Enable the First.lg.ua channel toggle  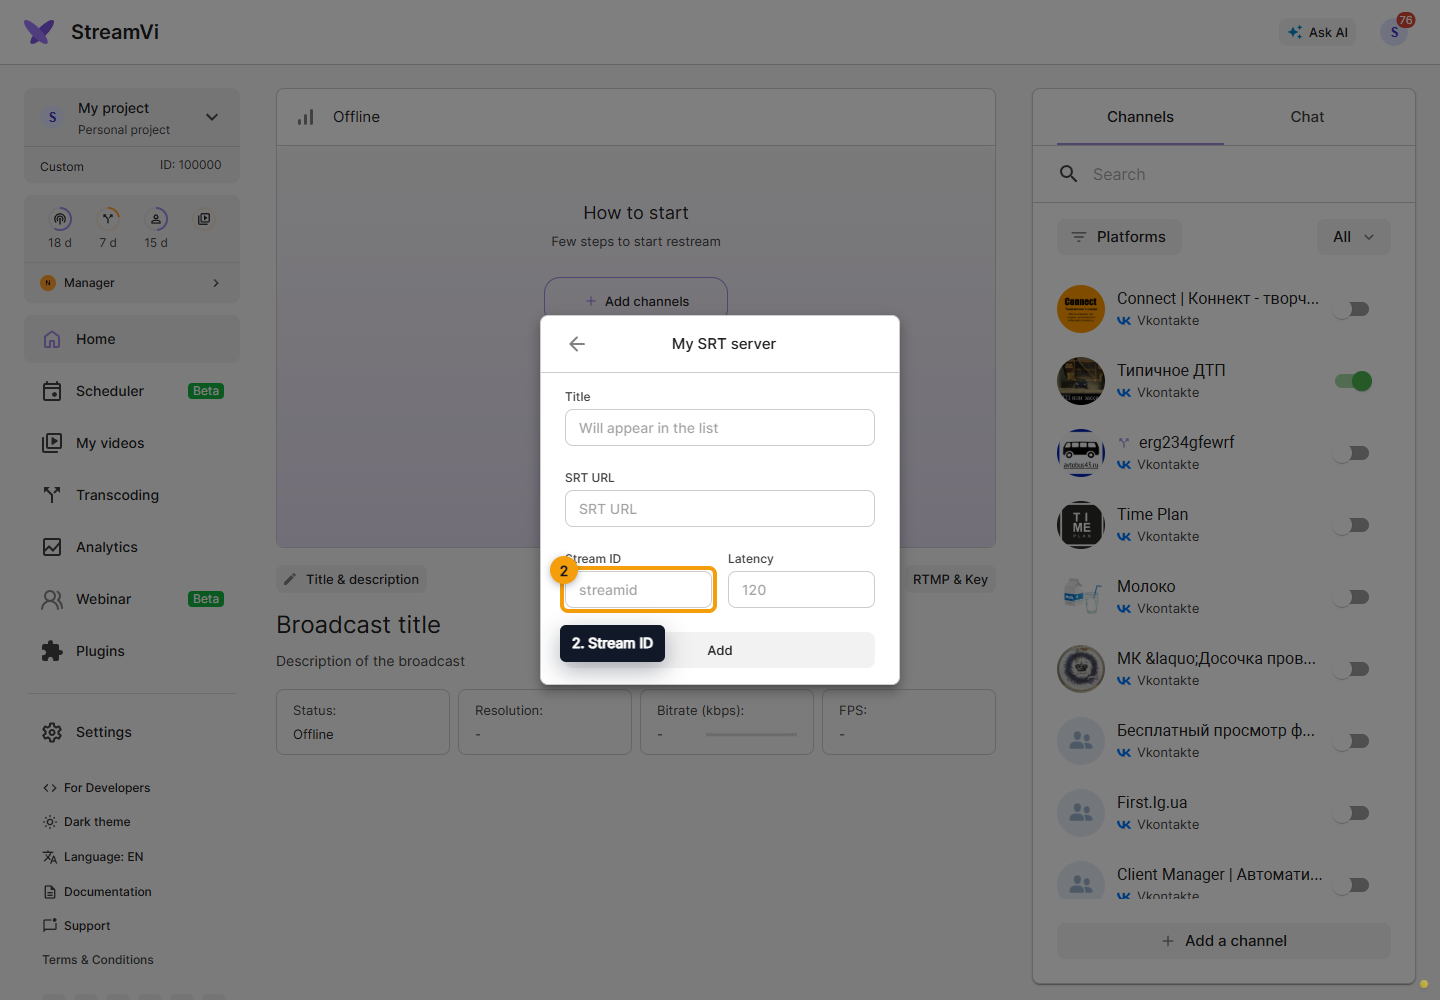click(x=1352, y=813)
